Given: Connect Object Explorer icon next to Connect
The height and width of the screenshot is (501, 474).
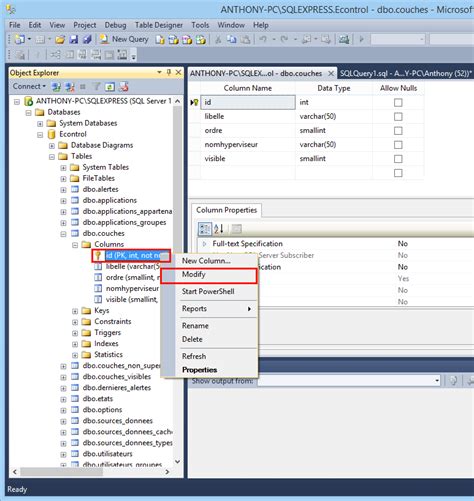Looking at the screenshot, I should pos(56,87).
